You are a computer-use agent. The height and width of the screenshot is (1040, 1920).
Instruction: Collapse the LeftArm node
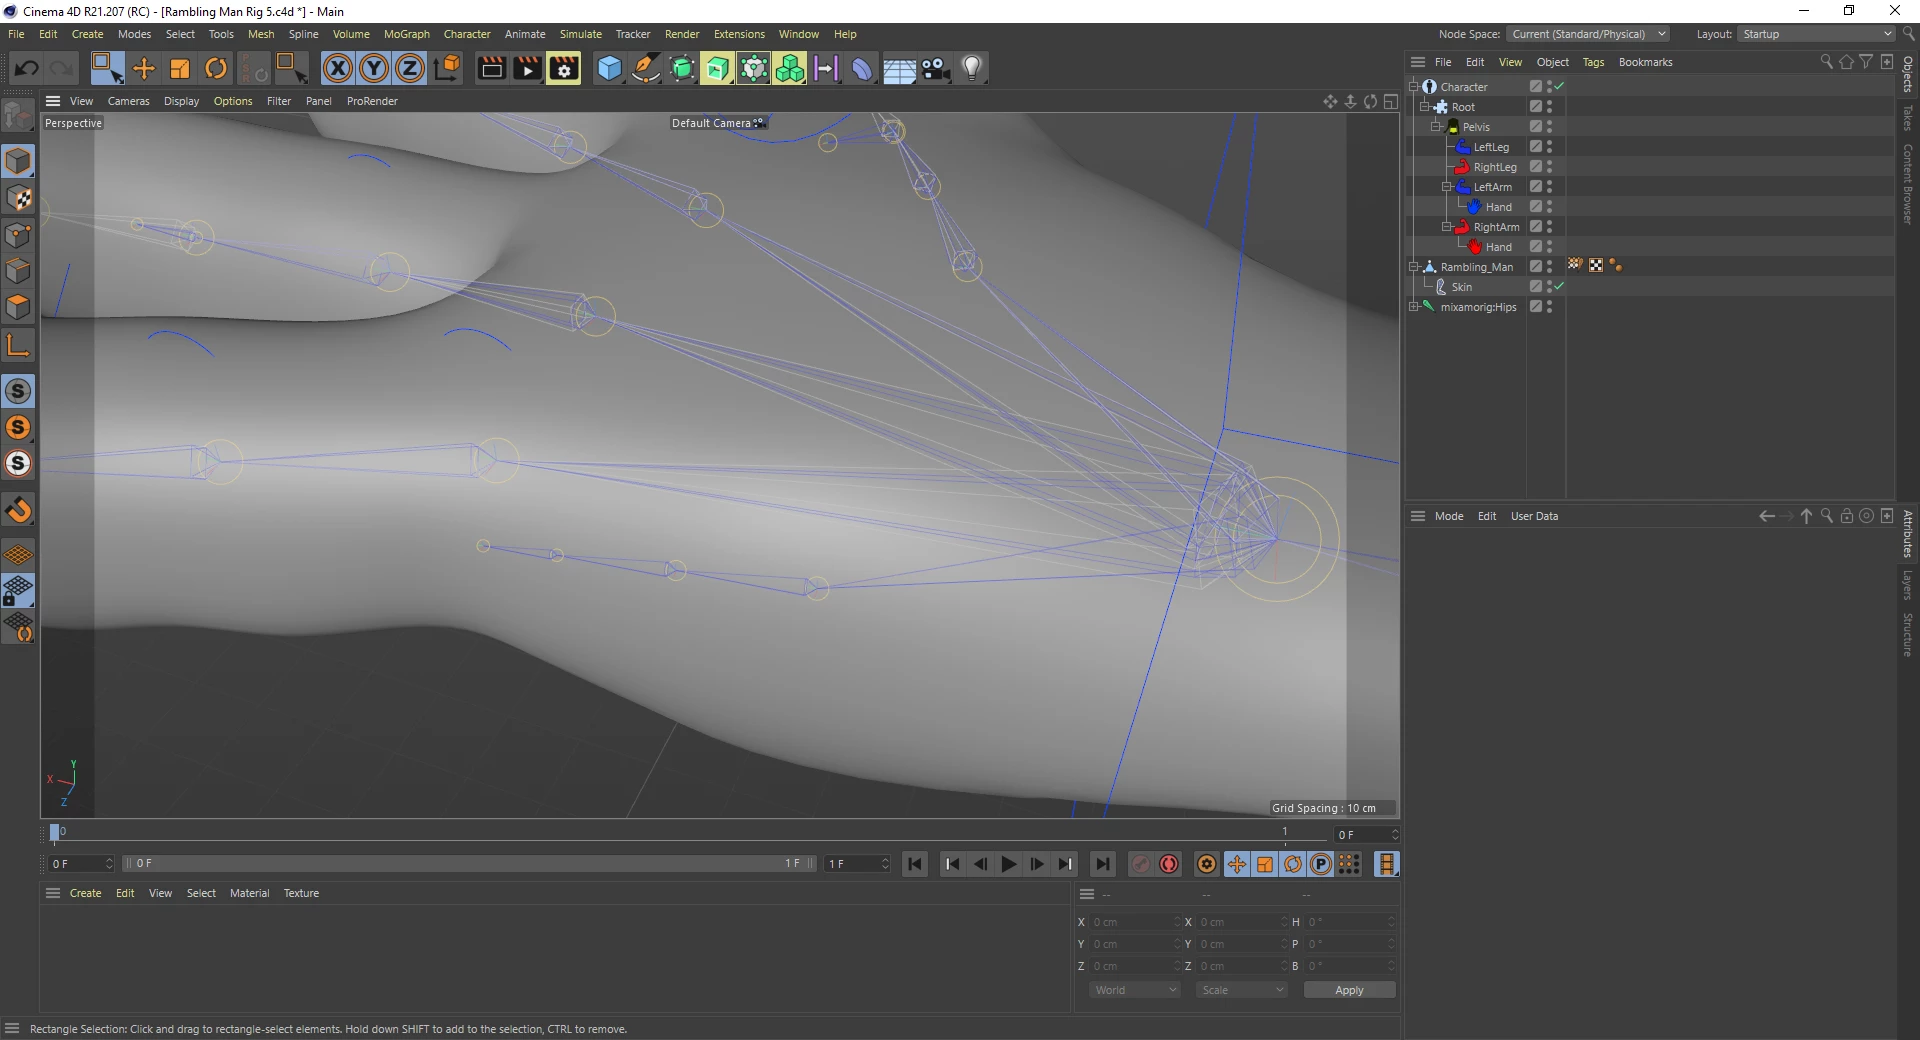1447,187
